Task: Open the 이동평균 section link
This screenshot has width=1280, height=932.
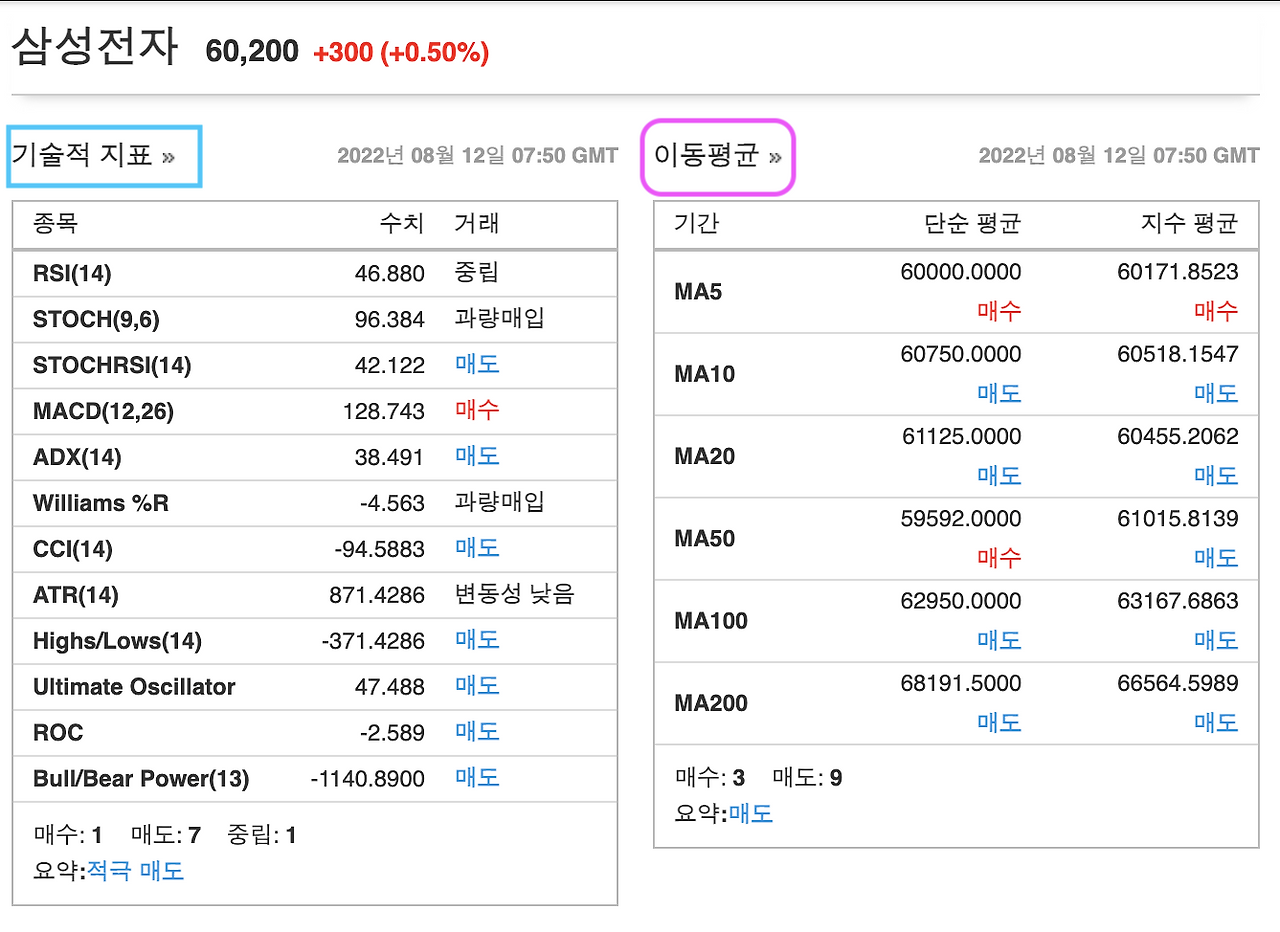Action: (x=717, y=156)
